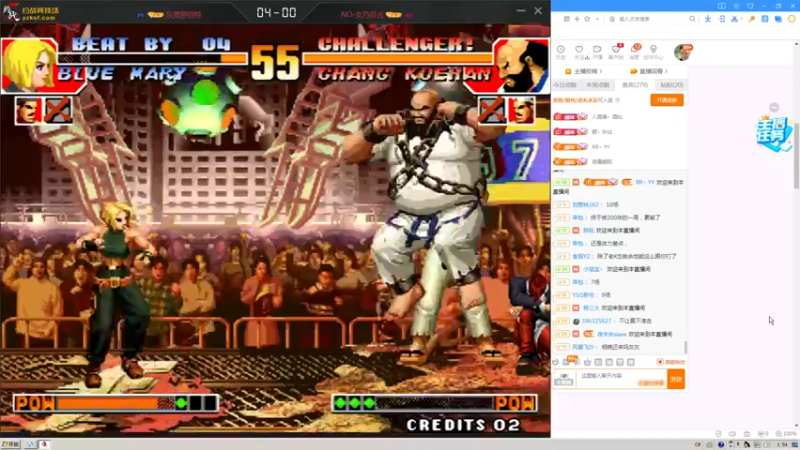The width and height of the screenshot is (800, 450).
Task: Click the username starting with YSG in chat
Action: (x=583, y=295)
